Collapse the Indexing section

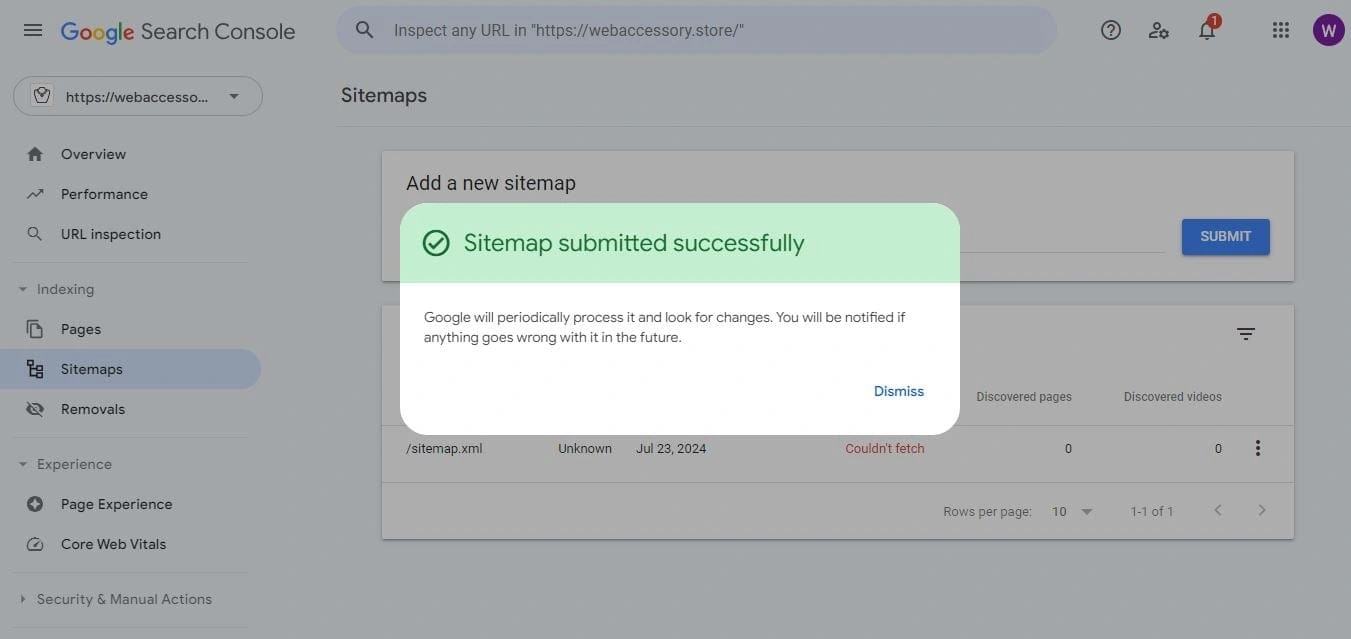pos(23,289)
